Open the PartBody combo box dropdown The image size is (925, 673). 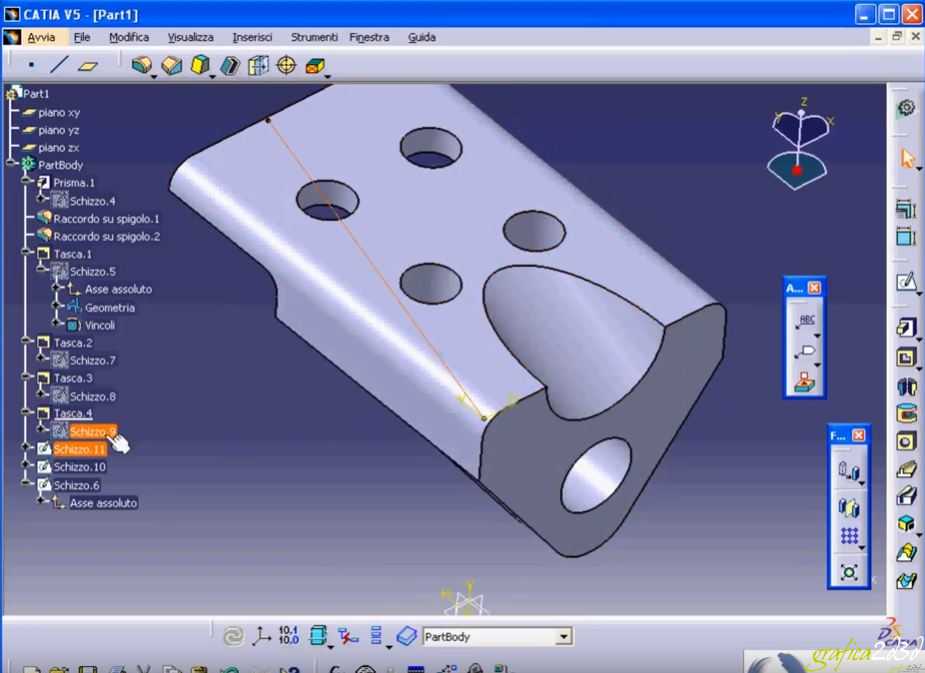coord(564,637)
